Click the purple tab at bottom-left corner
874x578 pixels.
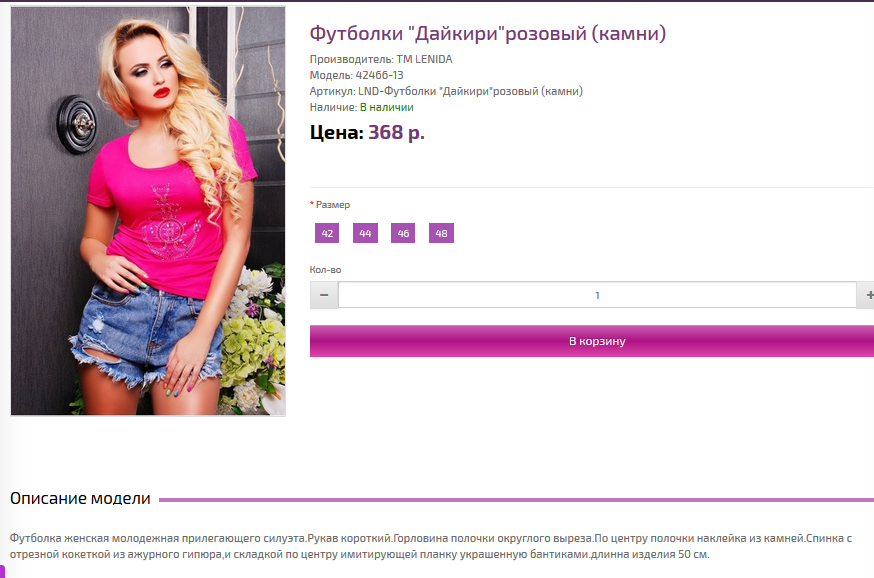pyautogui.click(x=2, y=571)
